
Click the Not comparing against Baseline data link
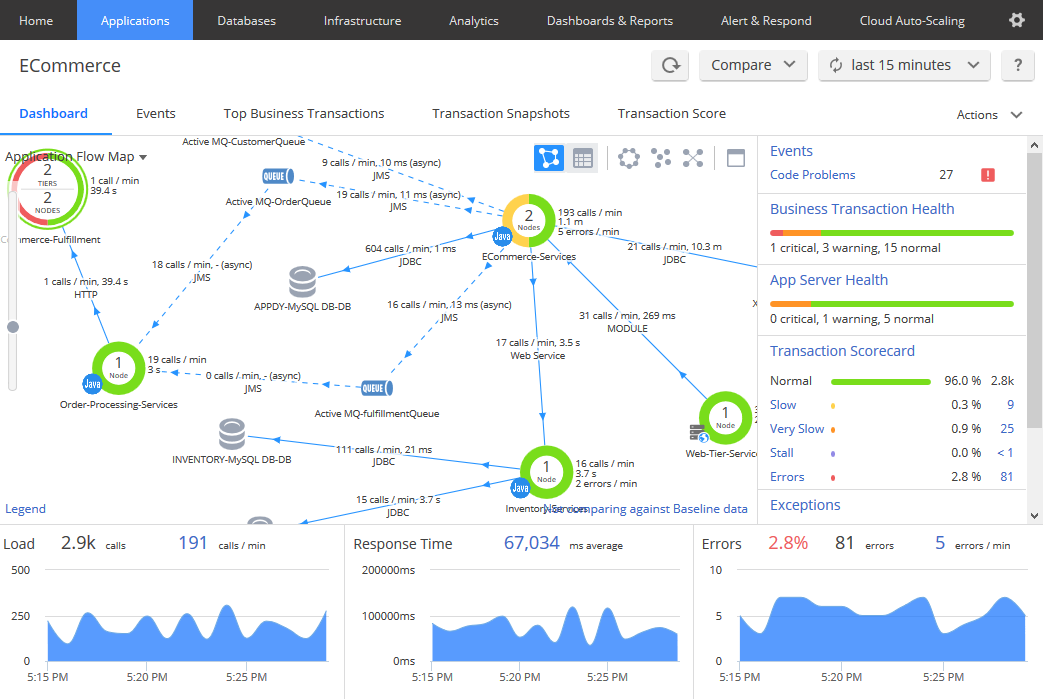[x=645, y=509]
